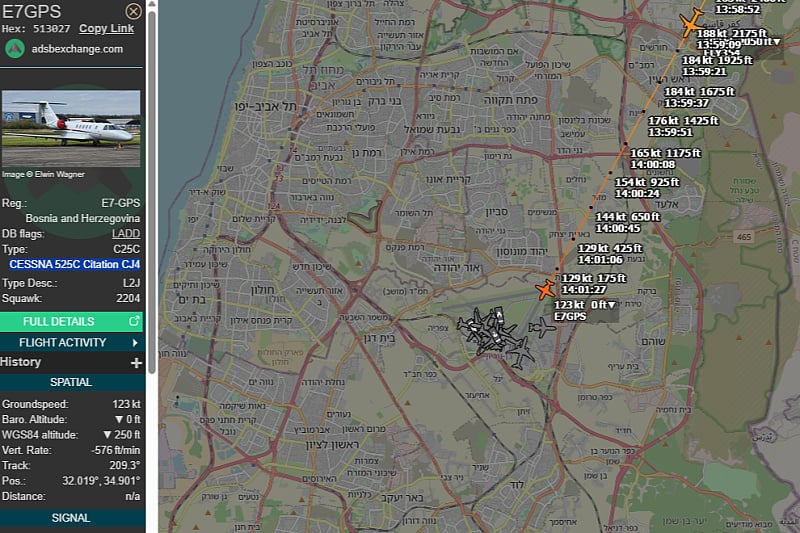The width and height of the screenshot is (800, 533).
Task: Open the aircraft photo thumbnail
Action: tap(71, 128)
